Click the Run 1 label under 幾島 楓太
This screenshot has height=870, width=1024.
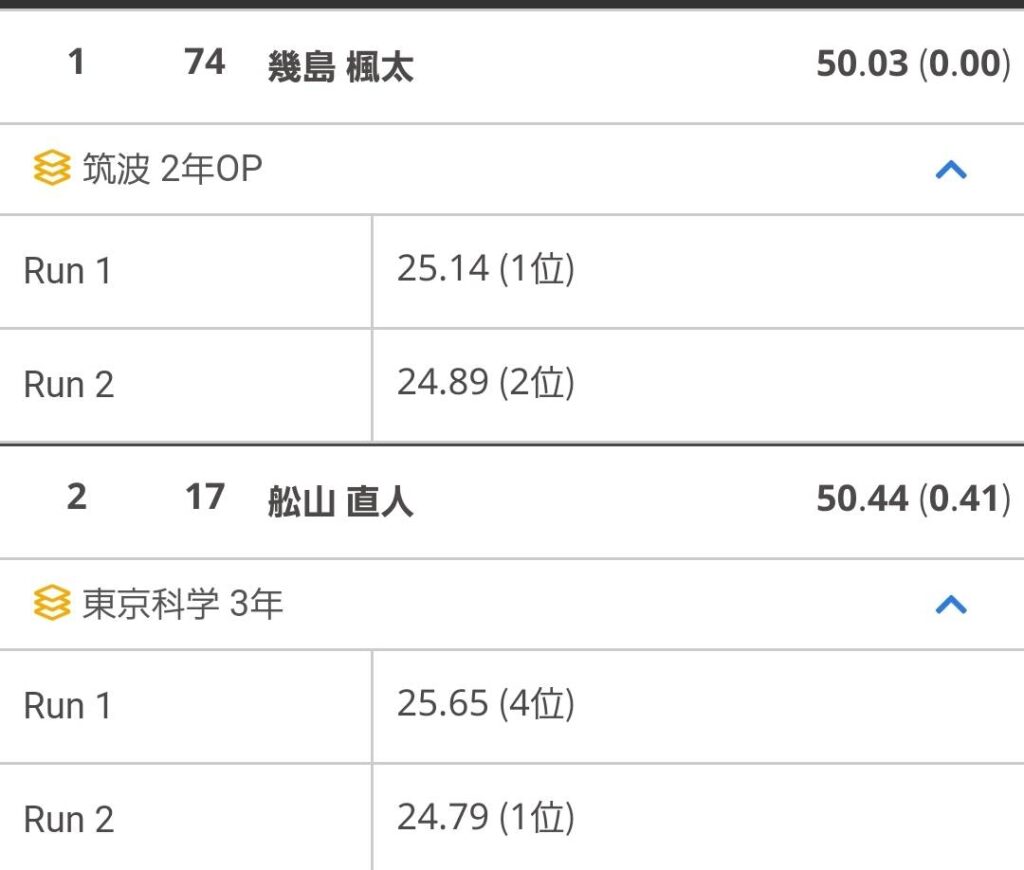pyautogui.click(x=67, y=270)
